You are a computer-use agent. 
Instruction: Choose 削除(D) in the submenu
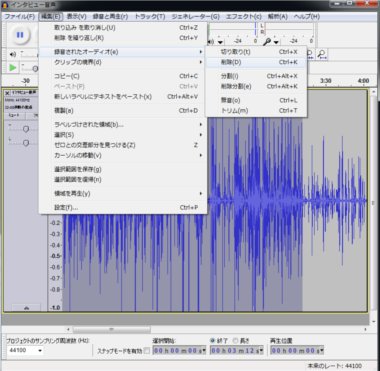[x=256, y=62]
